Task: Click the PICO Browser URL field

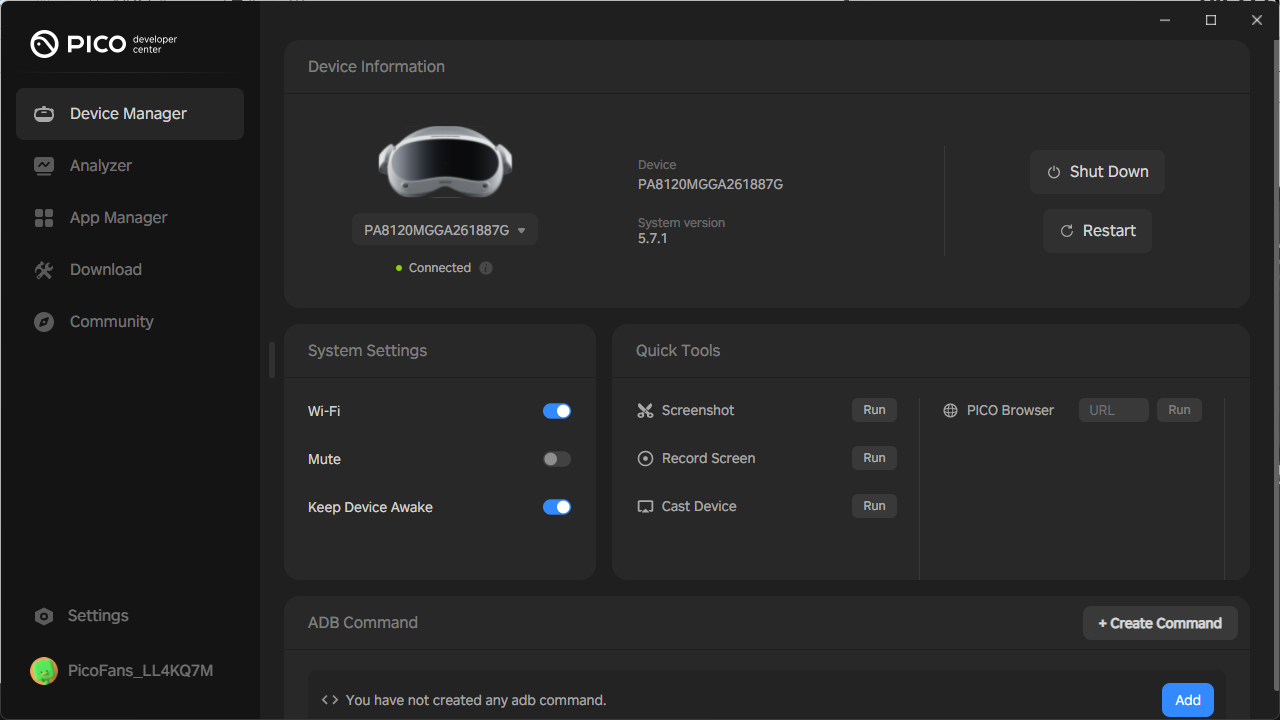Action: coord(1114,410)
